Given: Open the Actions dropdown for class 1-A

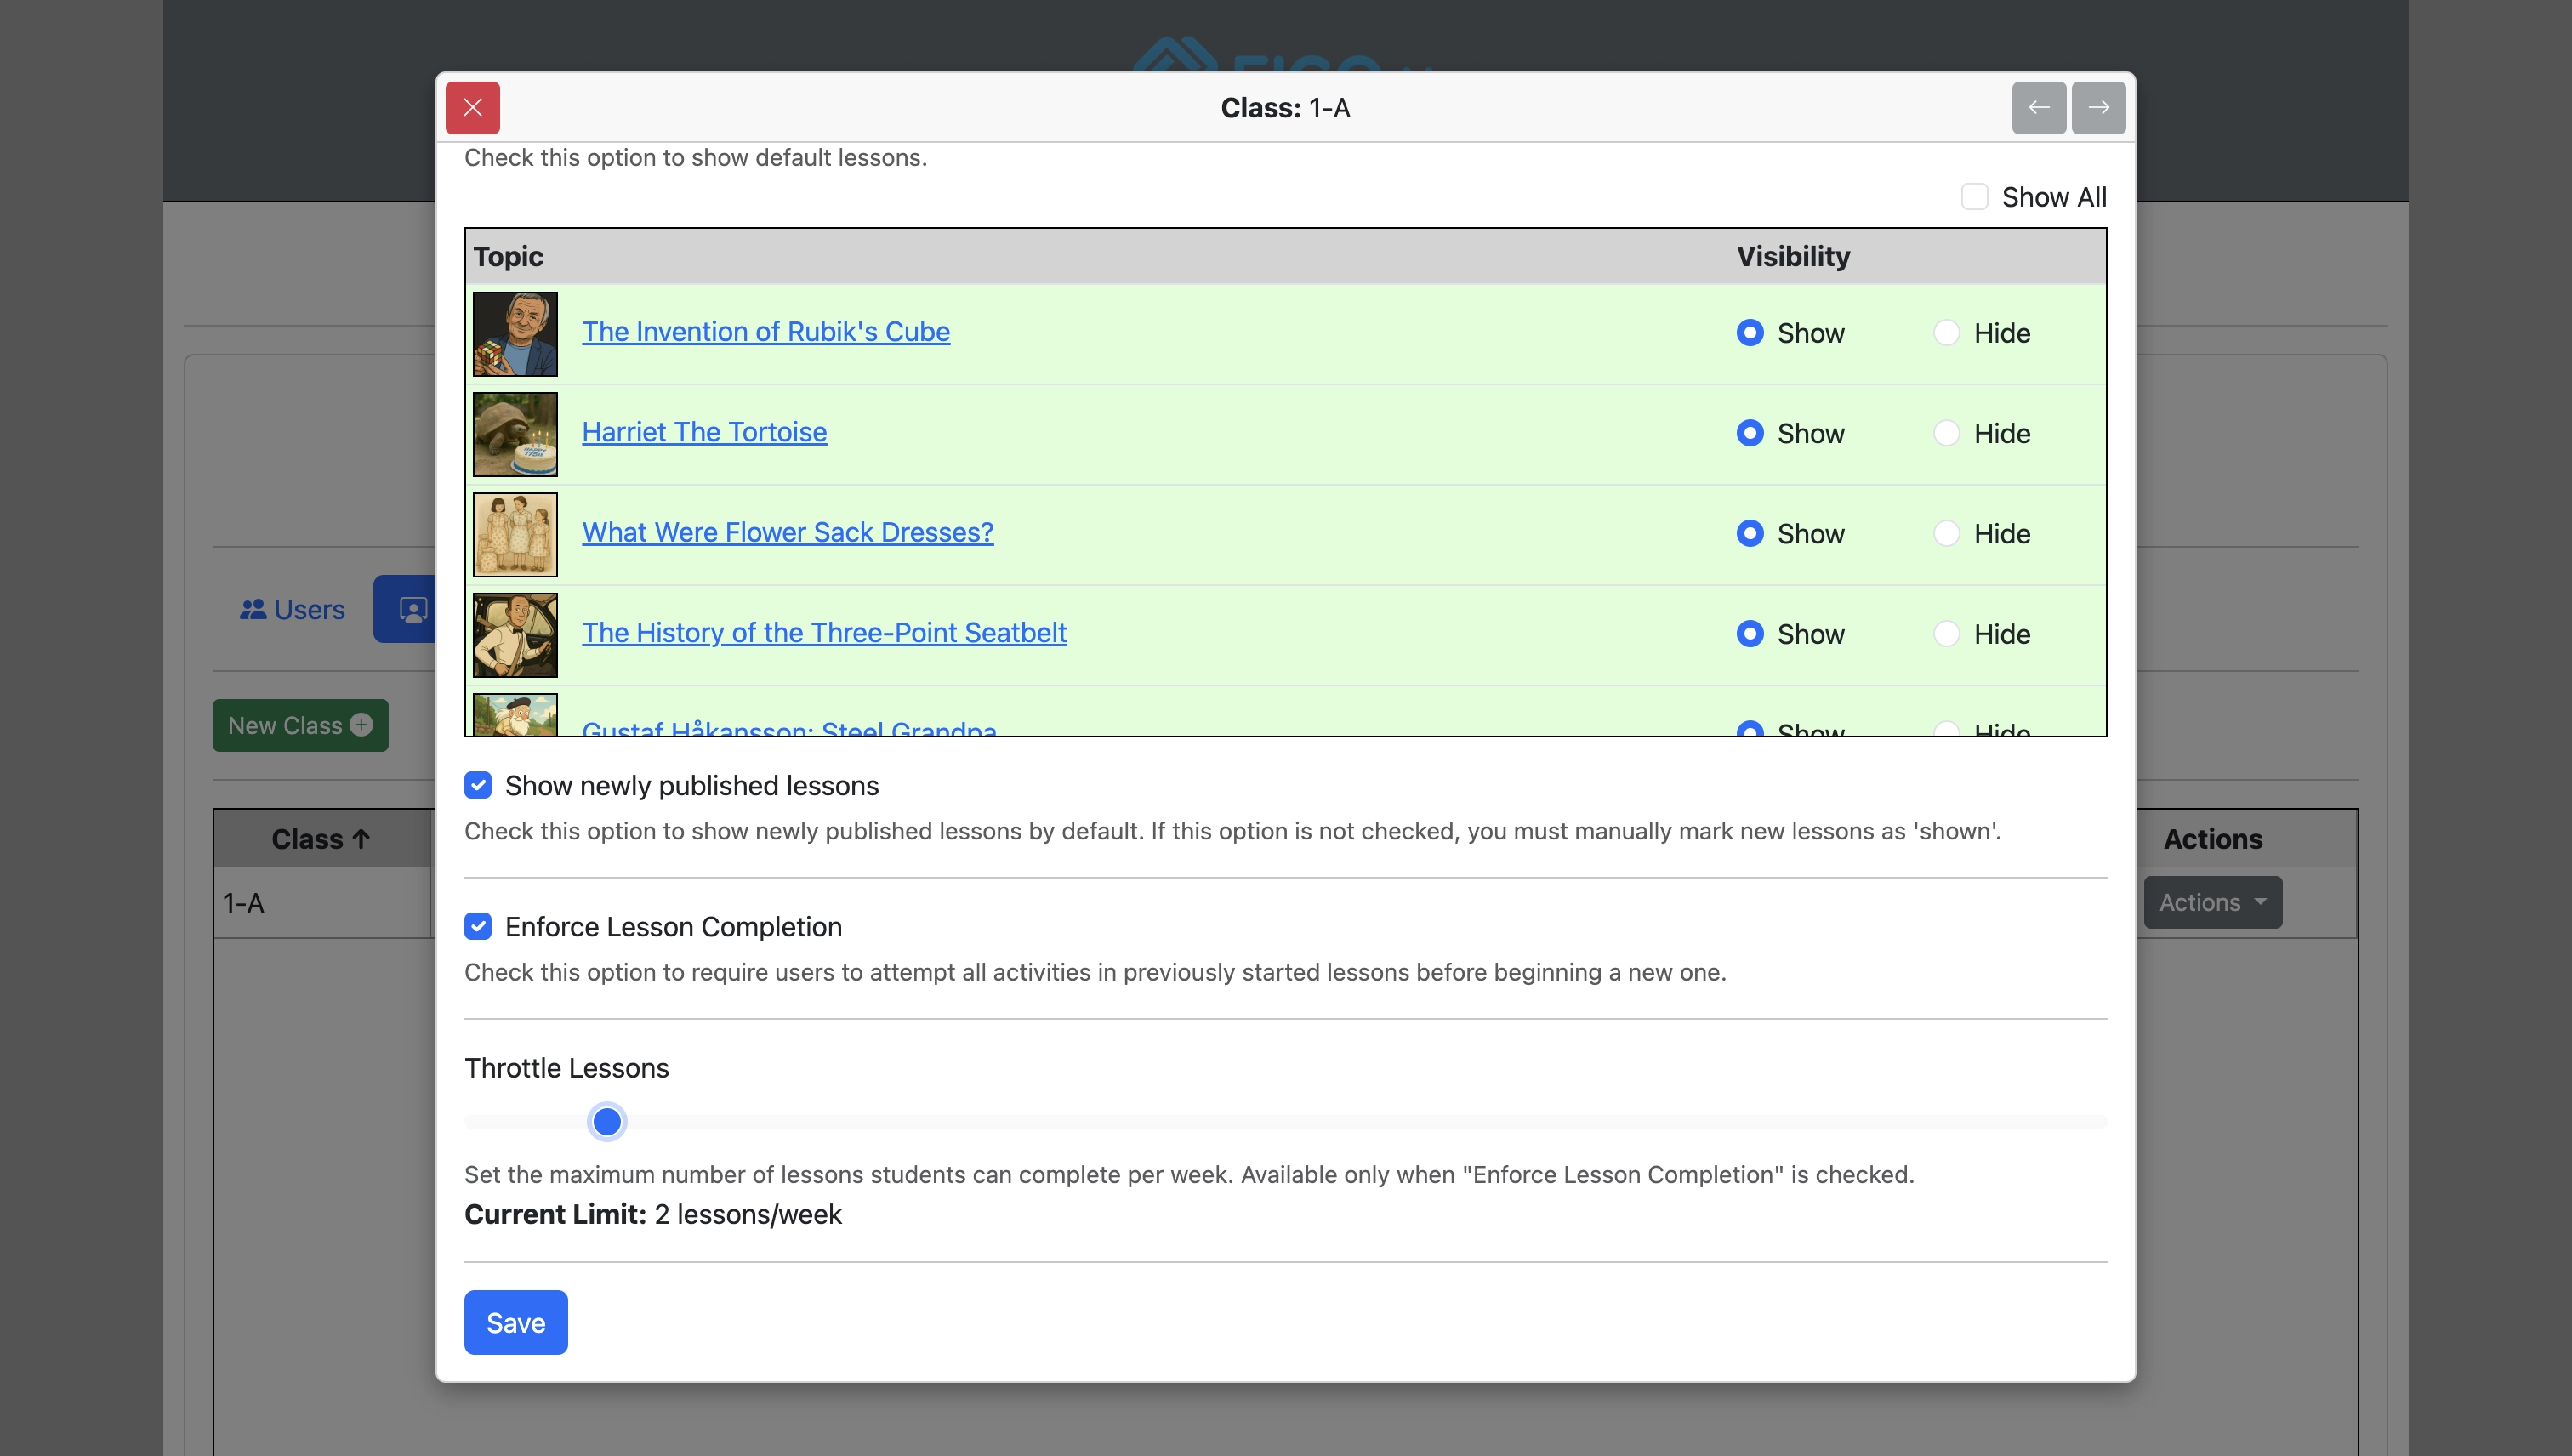Looking at the screenshot, I should point(2212,902).
